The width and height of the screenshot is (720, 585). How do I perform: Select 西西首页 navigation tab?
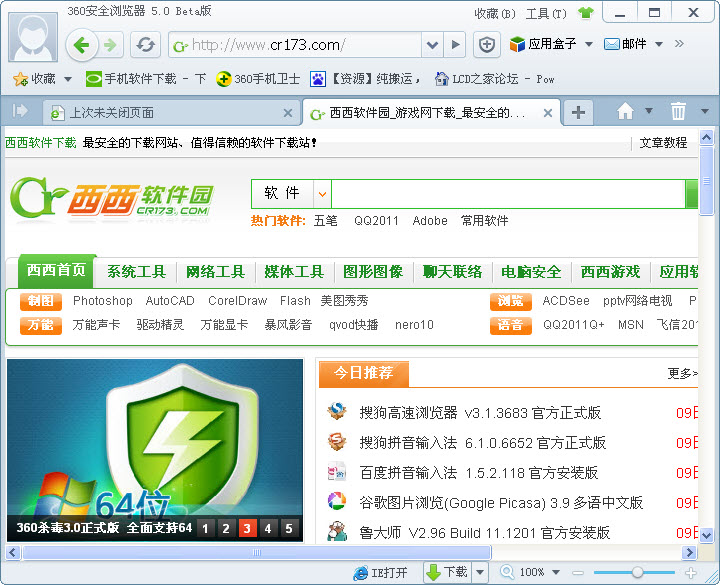[x=56, y=270]
